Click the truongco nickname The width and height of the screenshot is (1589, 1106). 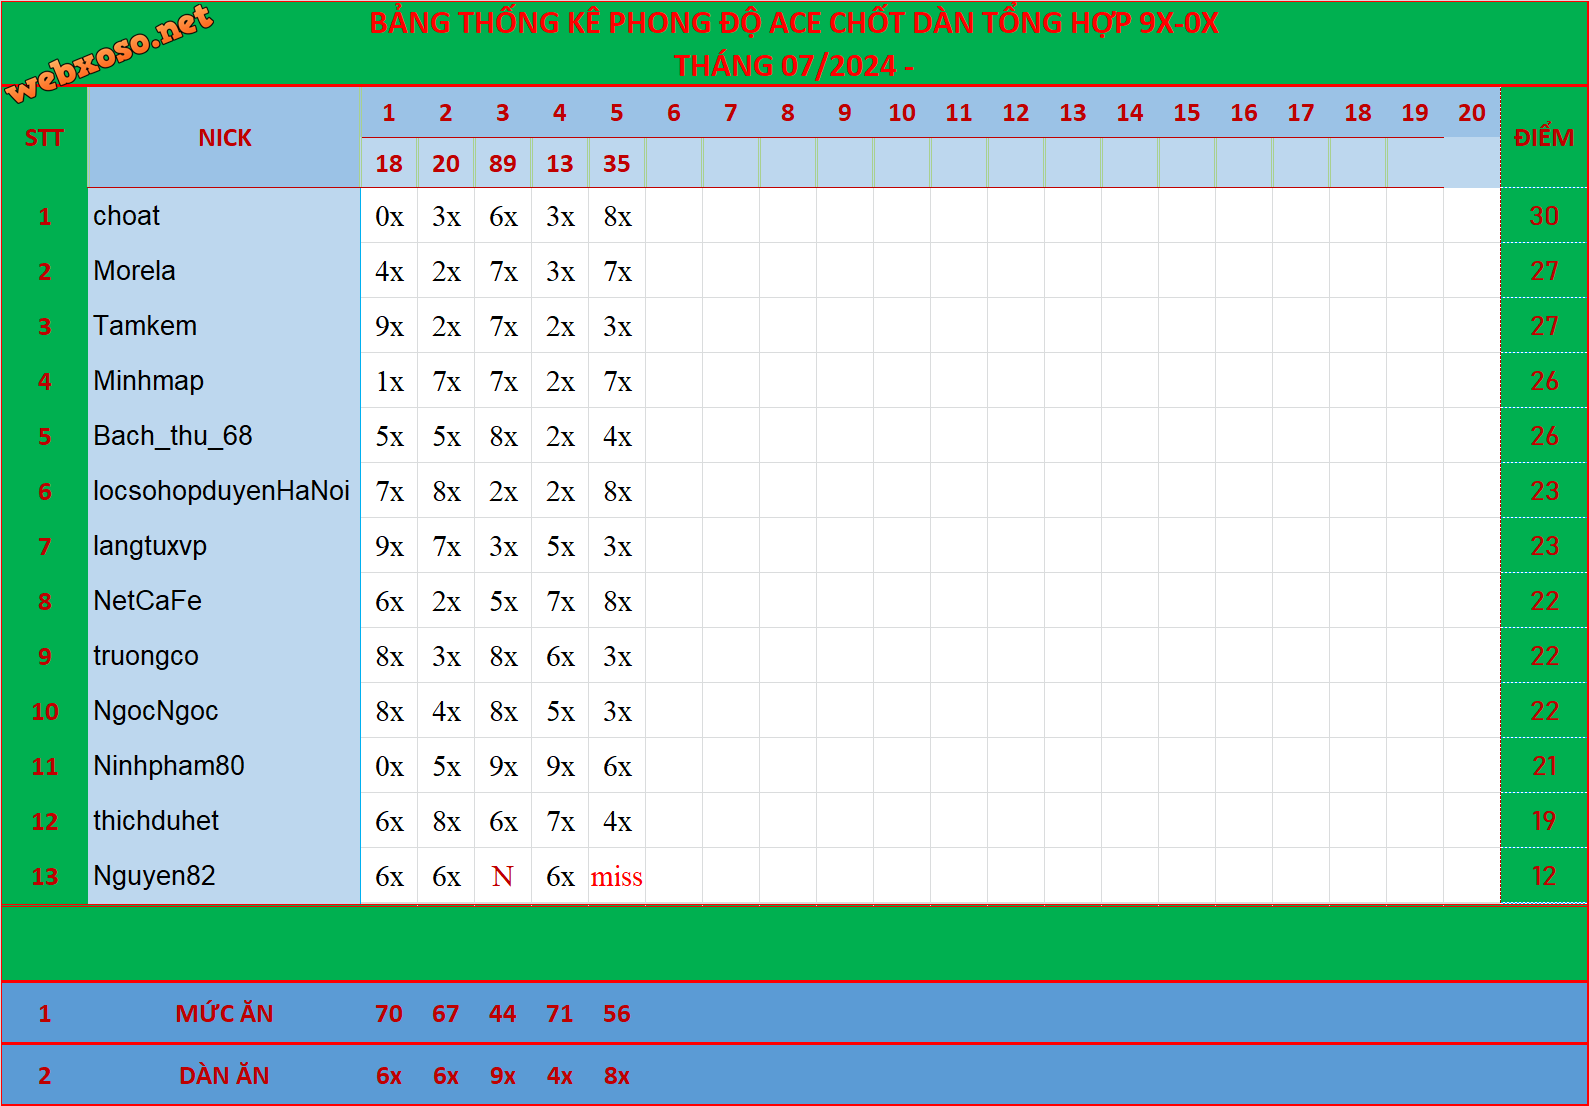click(224, 656)
